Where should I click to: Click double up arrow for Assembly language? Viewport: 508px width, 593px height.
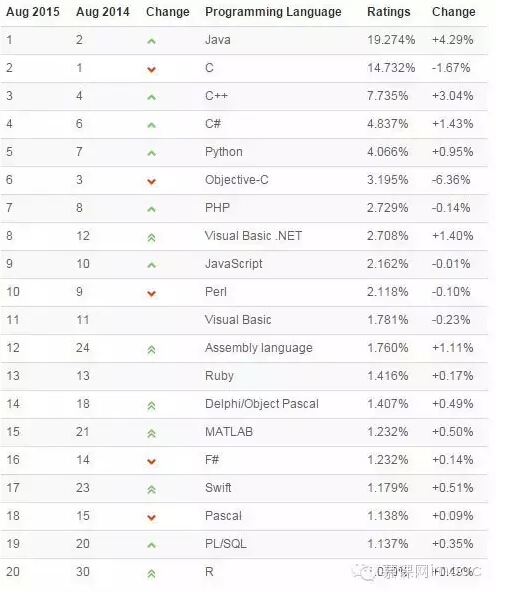(151, 350)
